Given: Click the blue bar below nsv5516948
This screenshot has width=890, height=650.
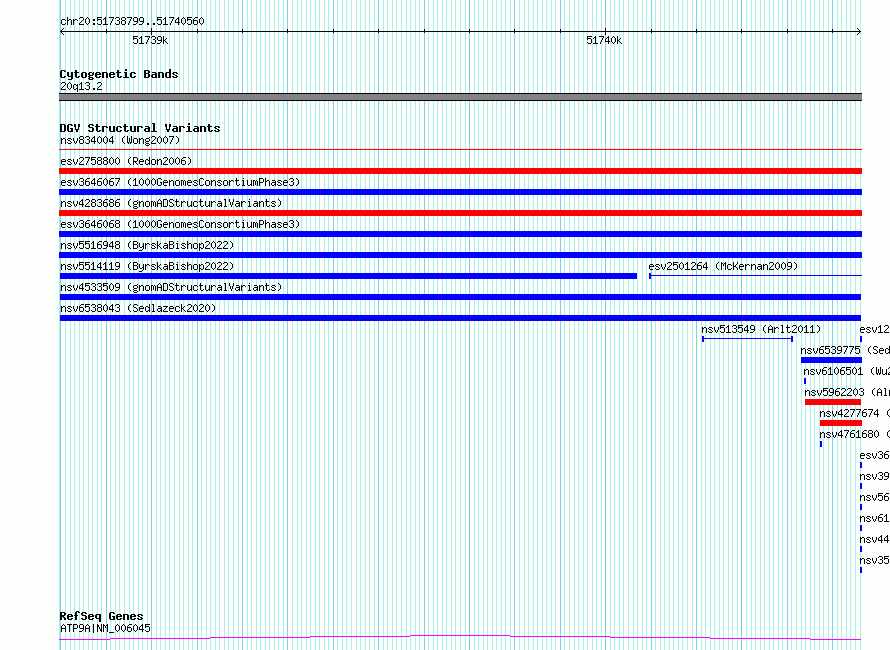Looking at the screenshot, I should click(x=460, y=255).
